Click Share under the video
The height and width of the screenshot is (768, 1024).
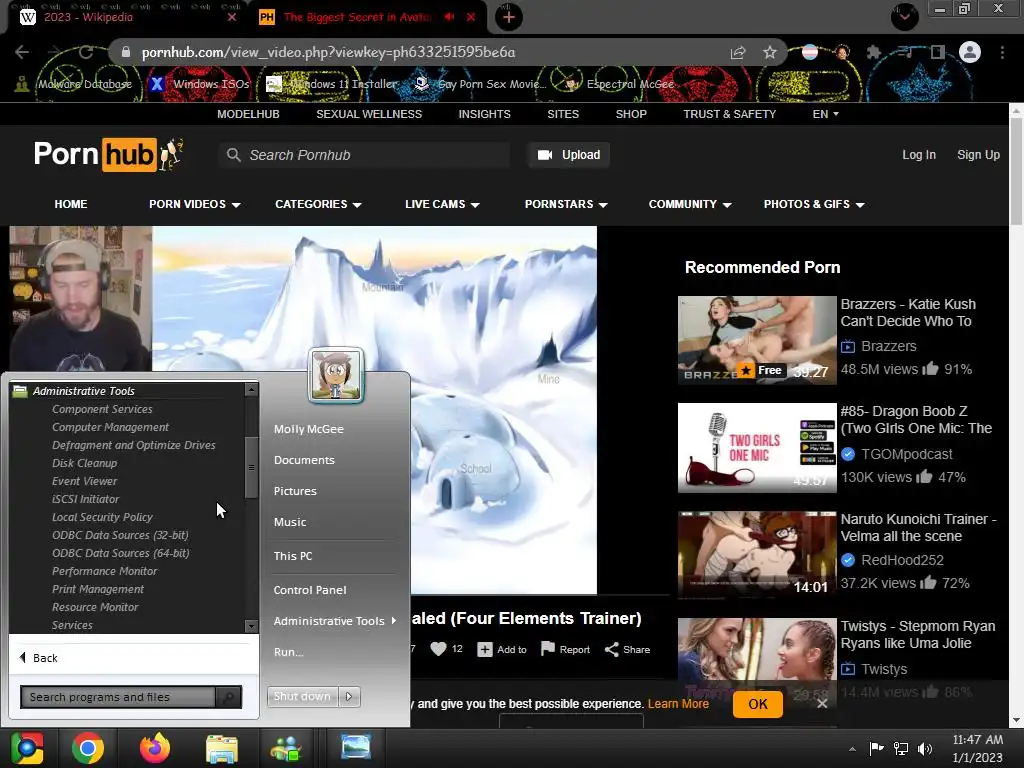(x=628, y=649)
